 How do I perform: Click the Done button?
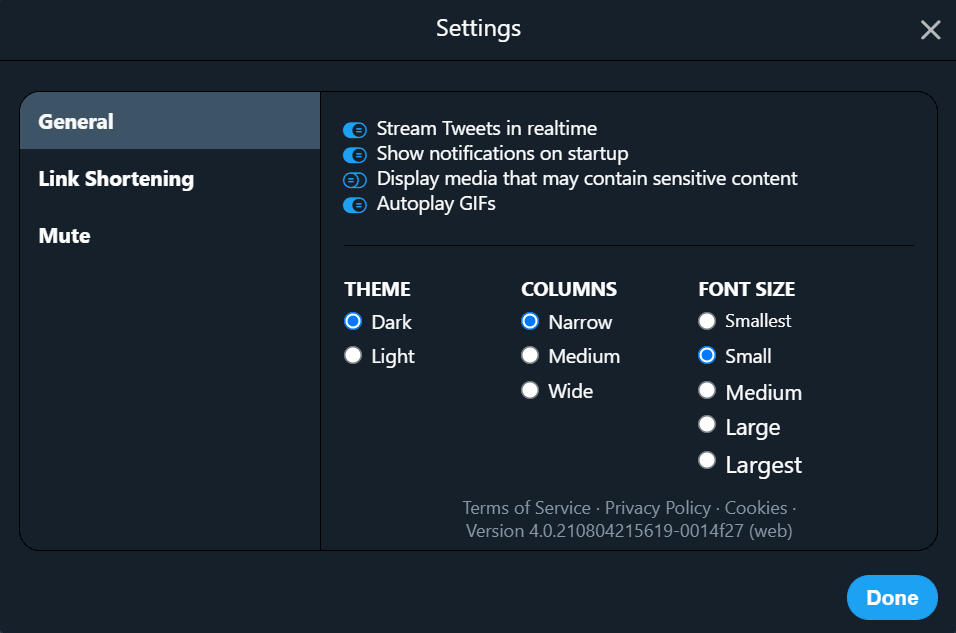(892, 597)
